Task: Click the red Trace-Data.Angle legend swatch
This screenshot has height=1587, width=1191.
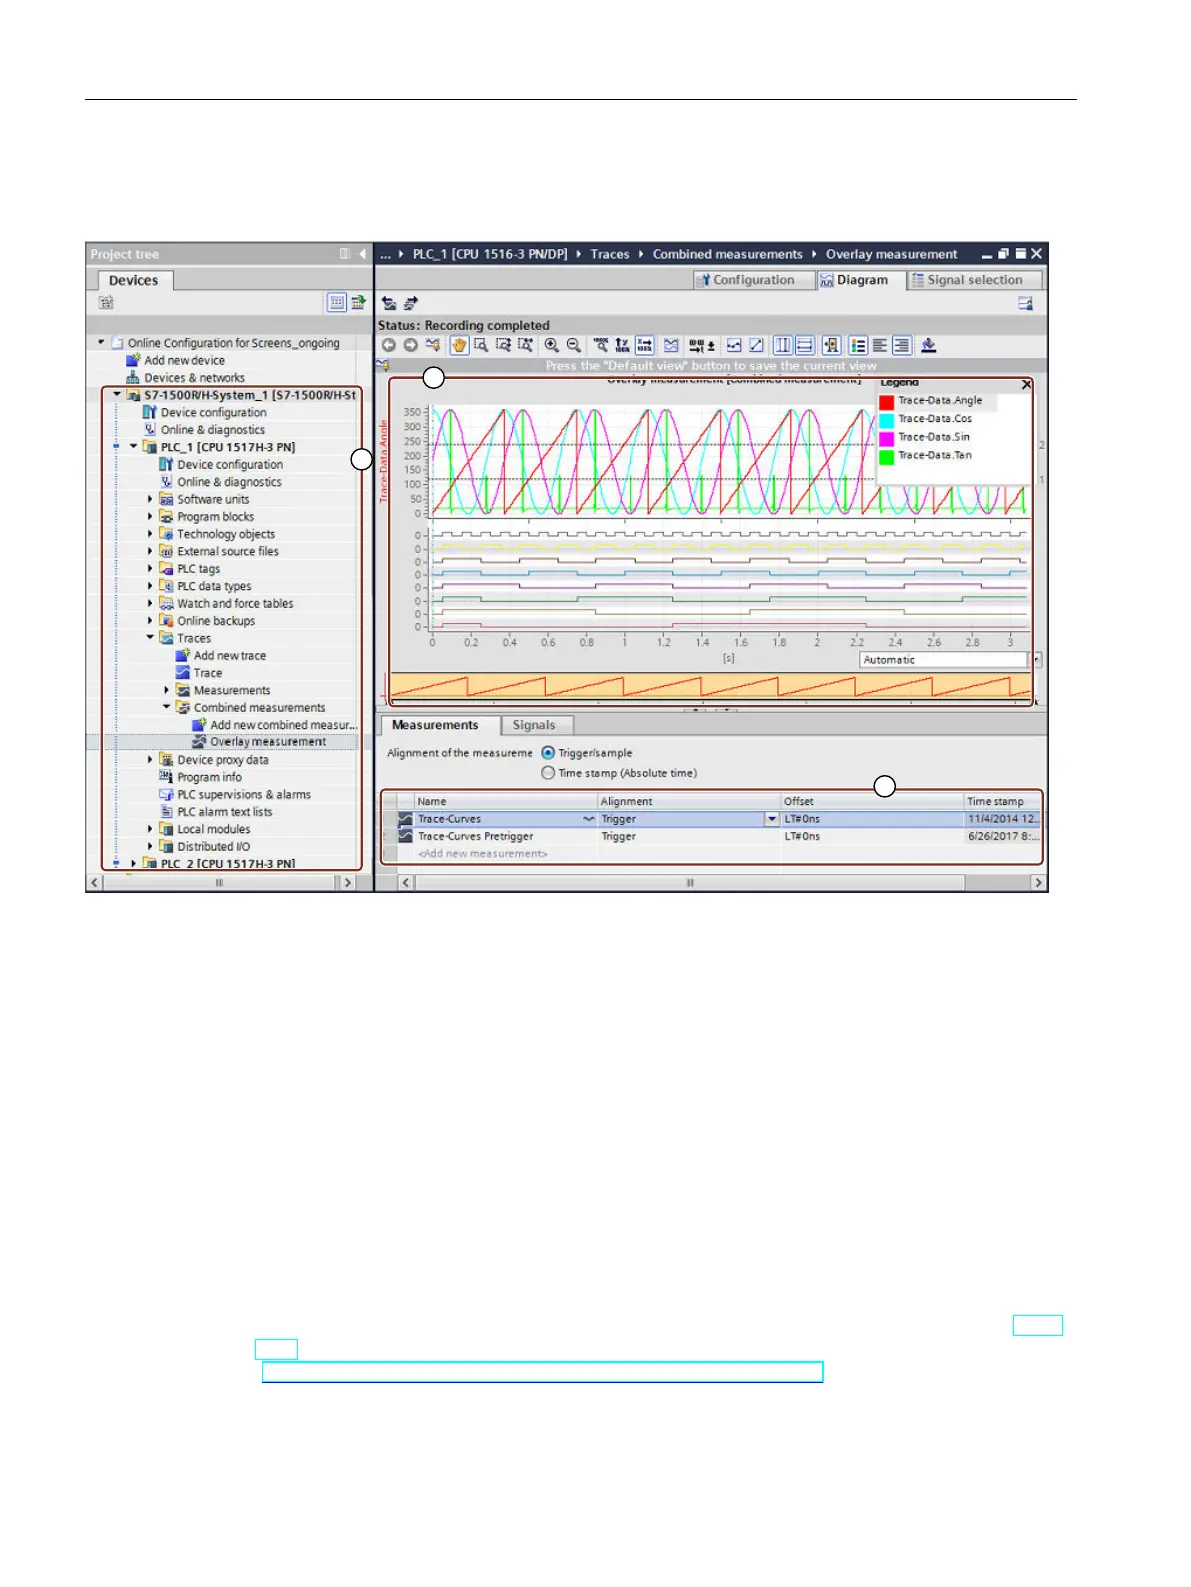Action: tap(886, 401)
